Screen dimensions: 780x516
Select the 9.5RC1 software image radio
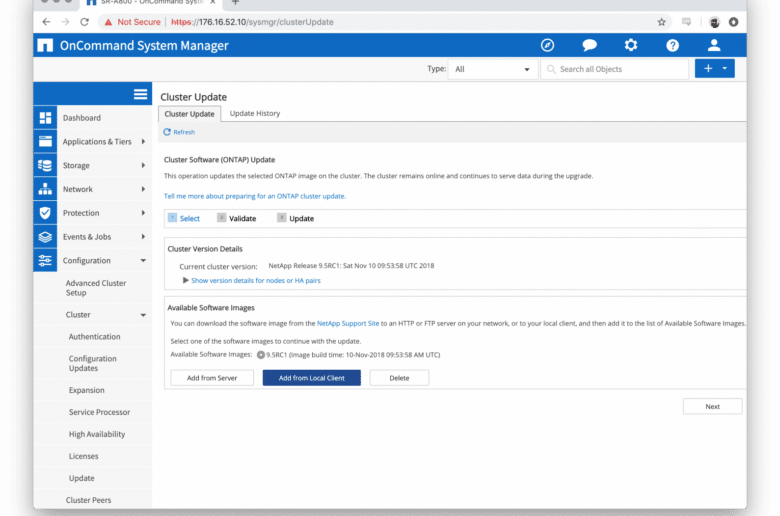point(261,355)
